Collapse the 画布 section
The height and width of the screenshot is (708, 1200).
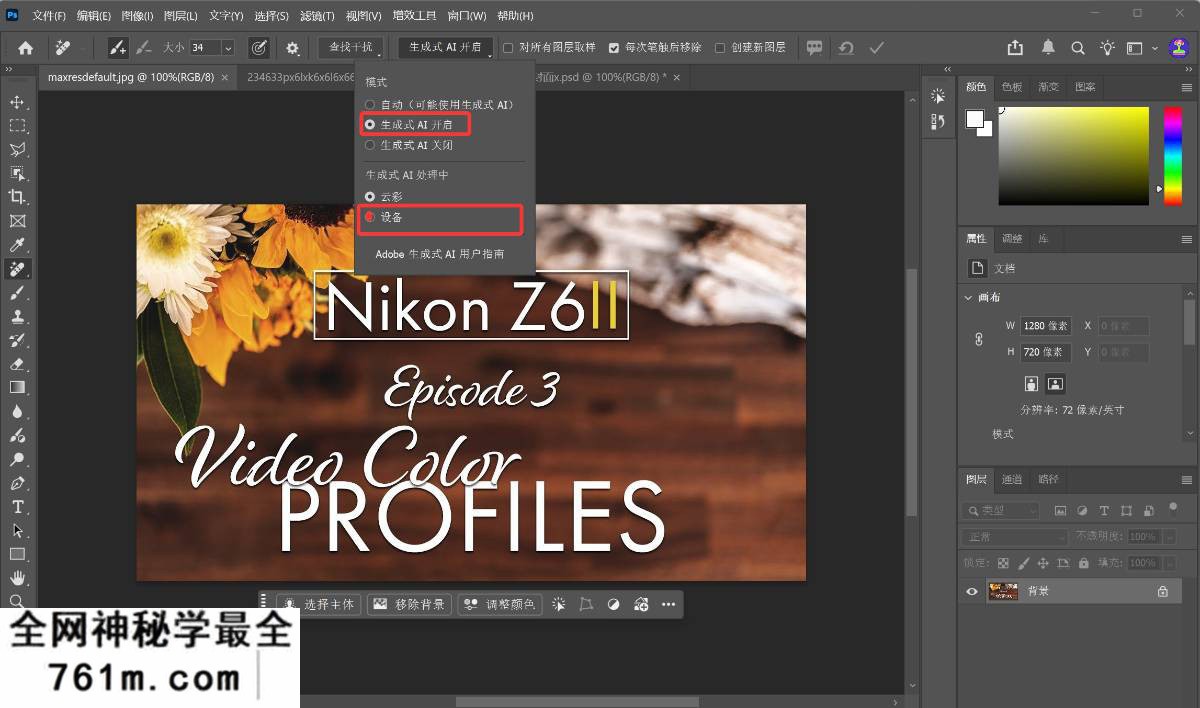[968, 298]
